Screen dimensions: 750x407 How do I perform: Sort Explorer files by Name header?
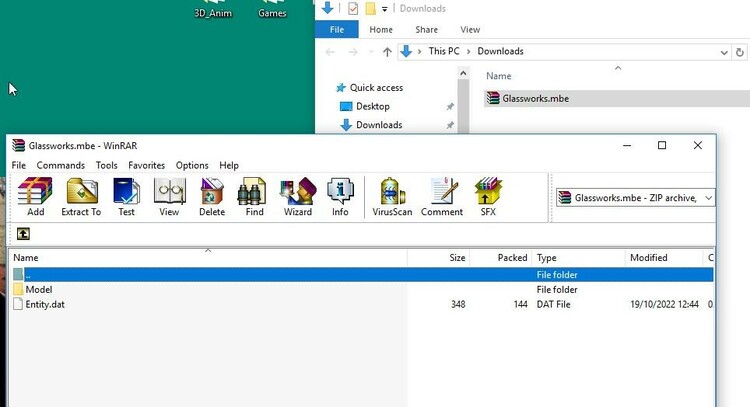498,76
